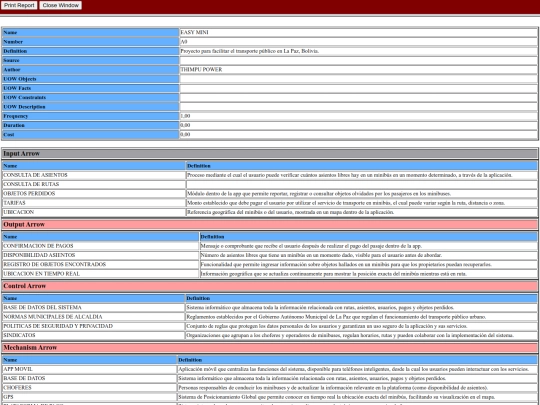Image resolution: width=540 pixels, height=405 pixels.
Task: Select CONSULTA DE RUTAS row name
Action: pyautogui.click(x=31, y=184)
